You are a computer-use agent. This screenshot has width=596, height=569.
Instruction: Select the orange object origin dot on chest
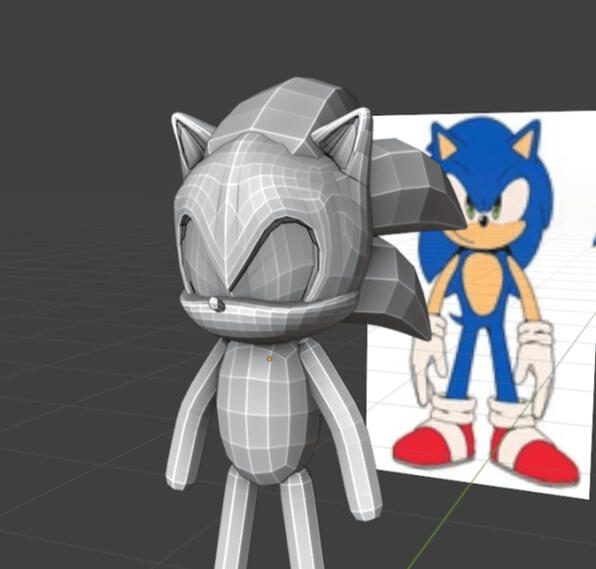tap(269, 358)
